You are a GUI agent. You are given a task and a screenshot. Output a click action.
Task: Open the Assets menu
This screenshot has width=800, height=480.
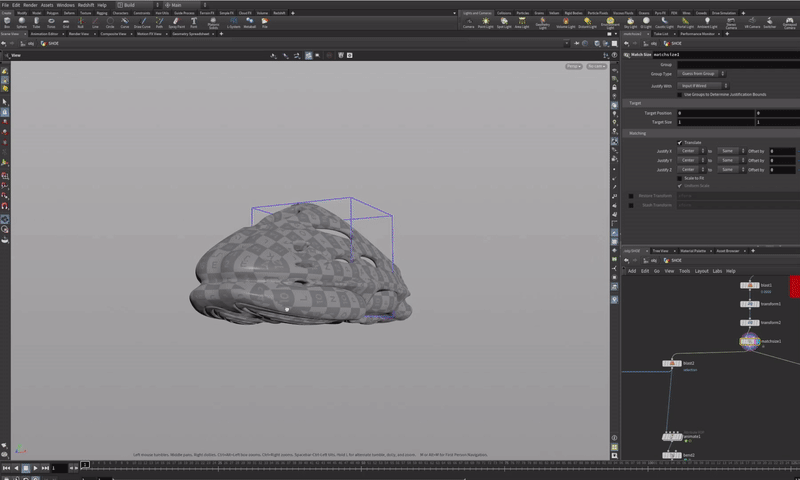(47, 5)
